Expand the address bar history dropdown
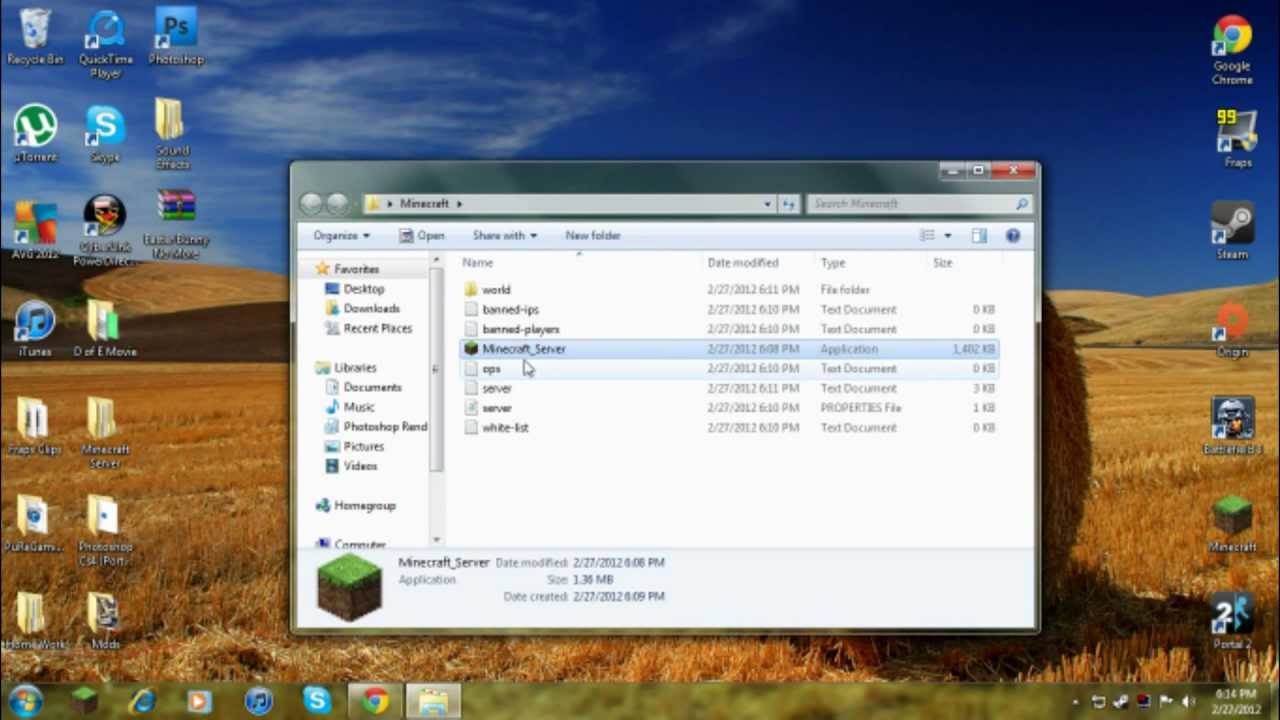Image resolution: width=1280 pixels, height=720 pixels. tap(767, 203)
